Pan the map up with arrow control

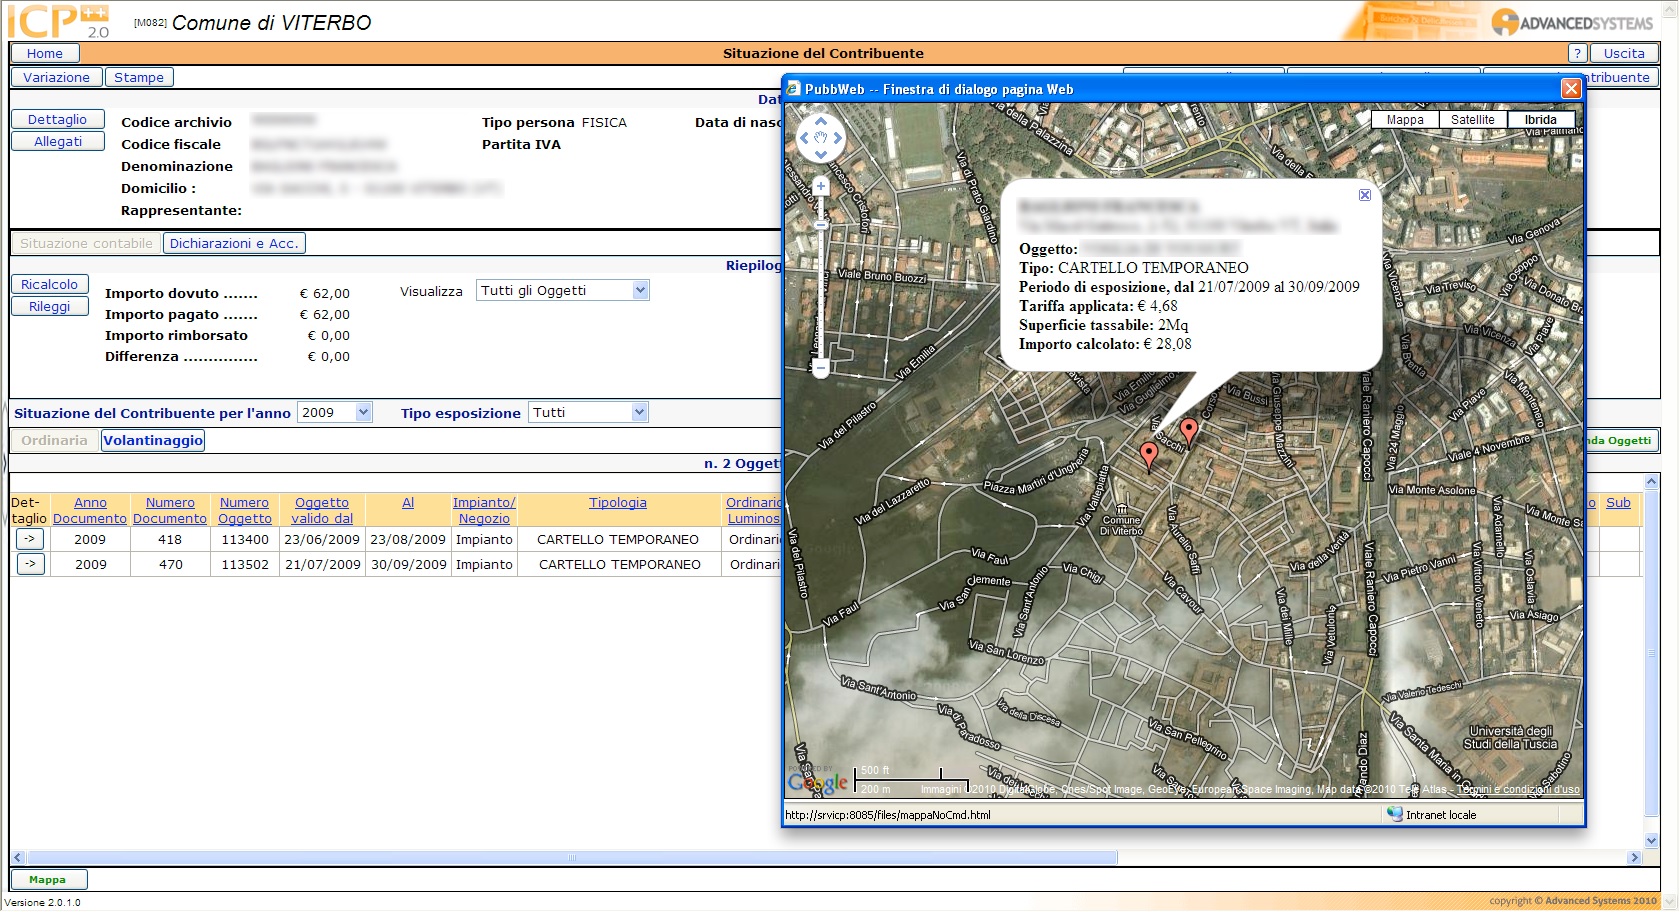[x=821, y=122]
